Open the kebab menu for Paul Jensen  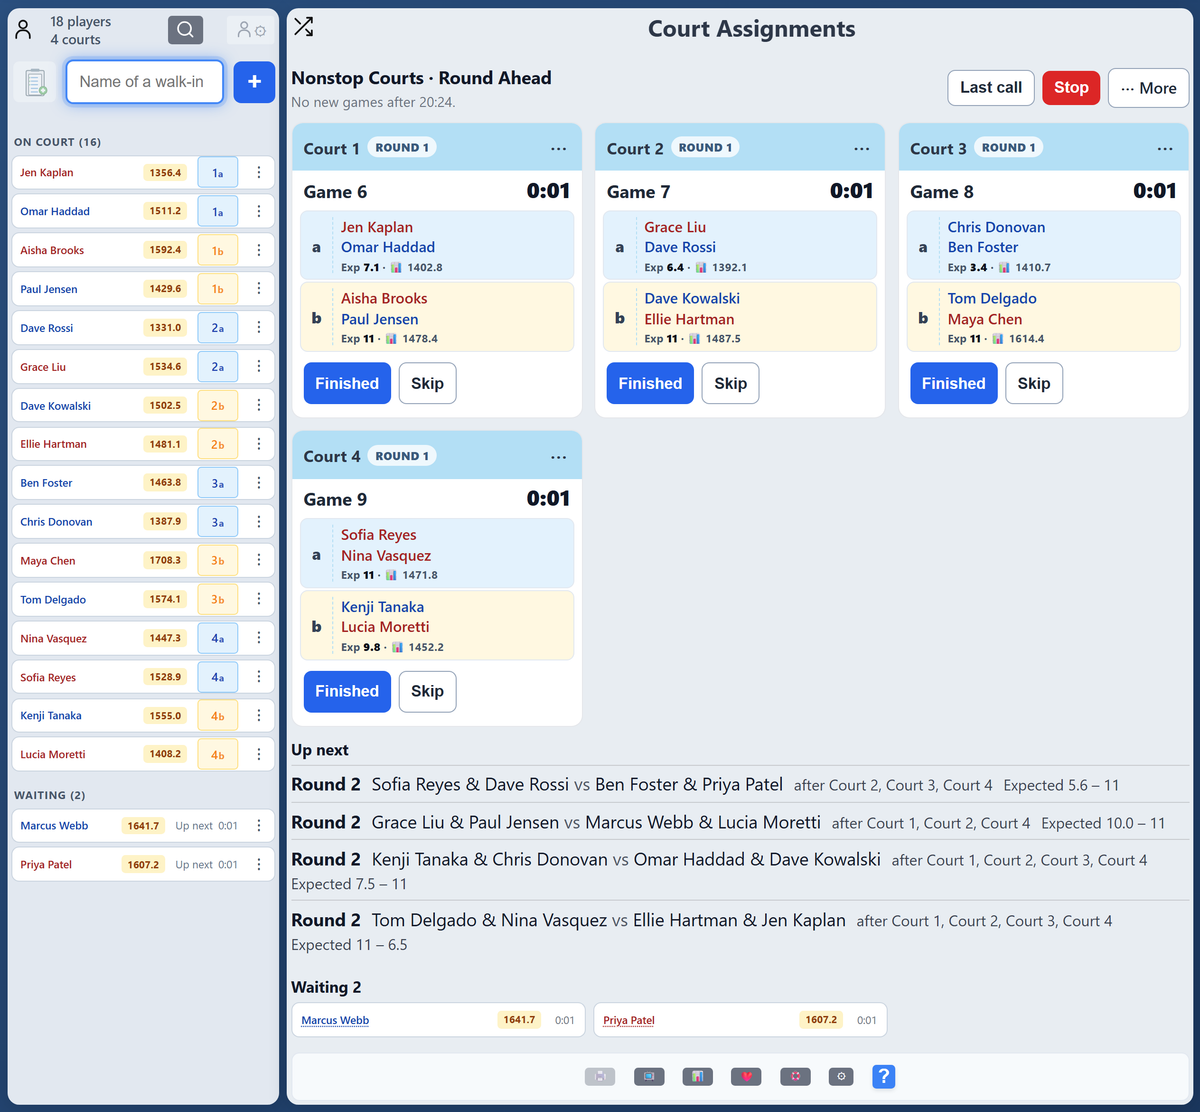coord(259,288)
